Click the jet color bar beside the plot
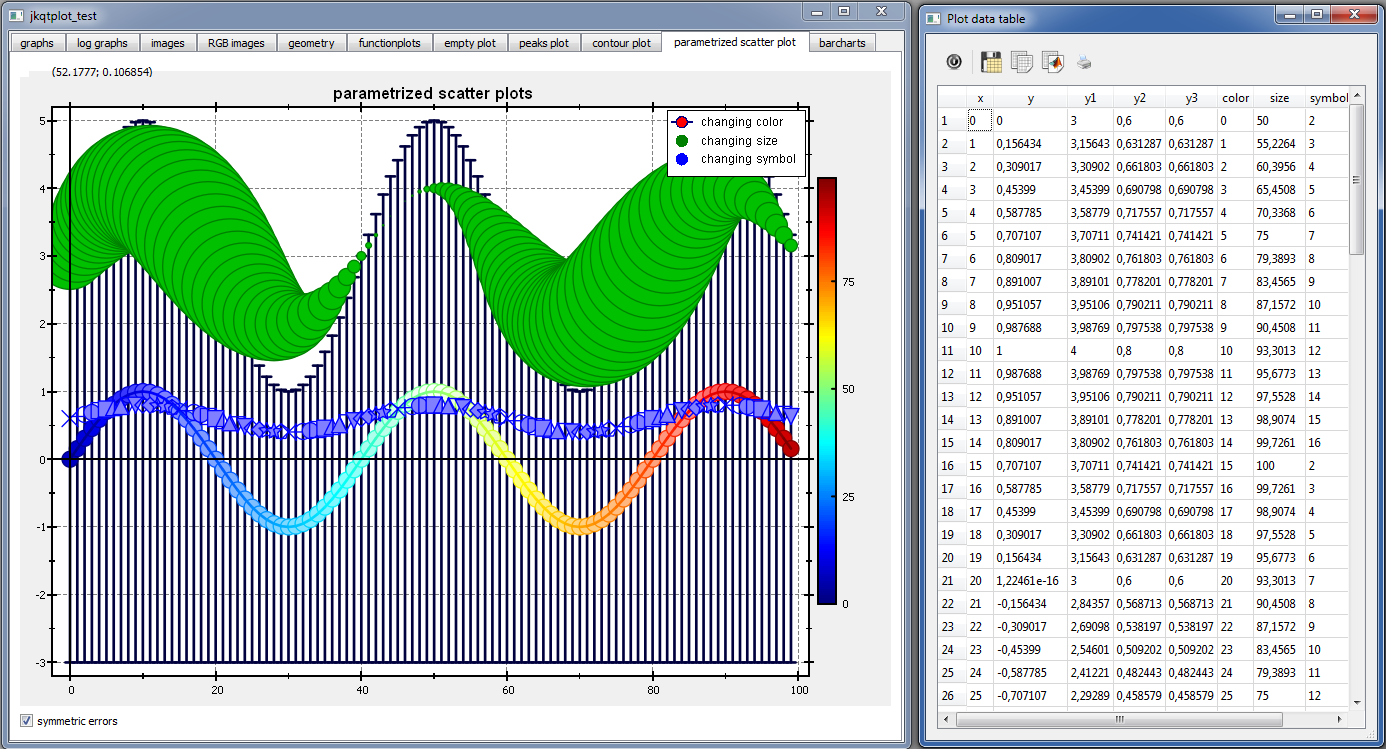This screenshot has height=749, width=1386. (827, 391)
